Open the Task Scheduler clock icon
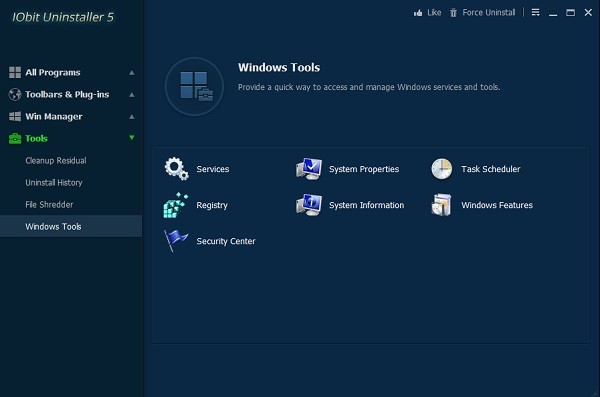The image size is (600, 397). point(442,169)
